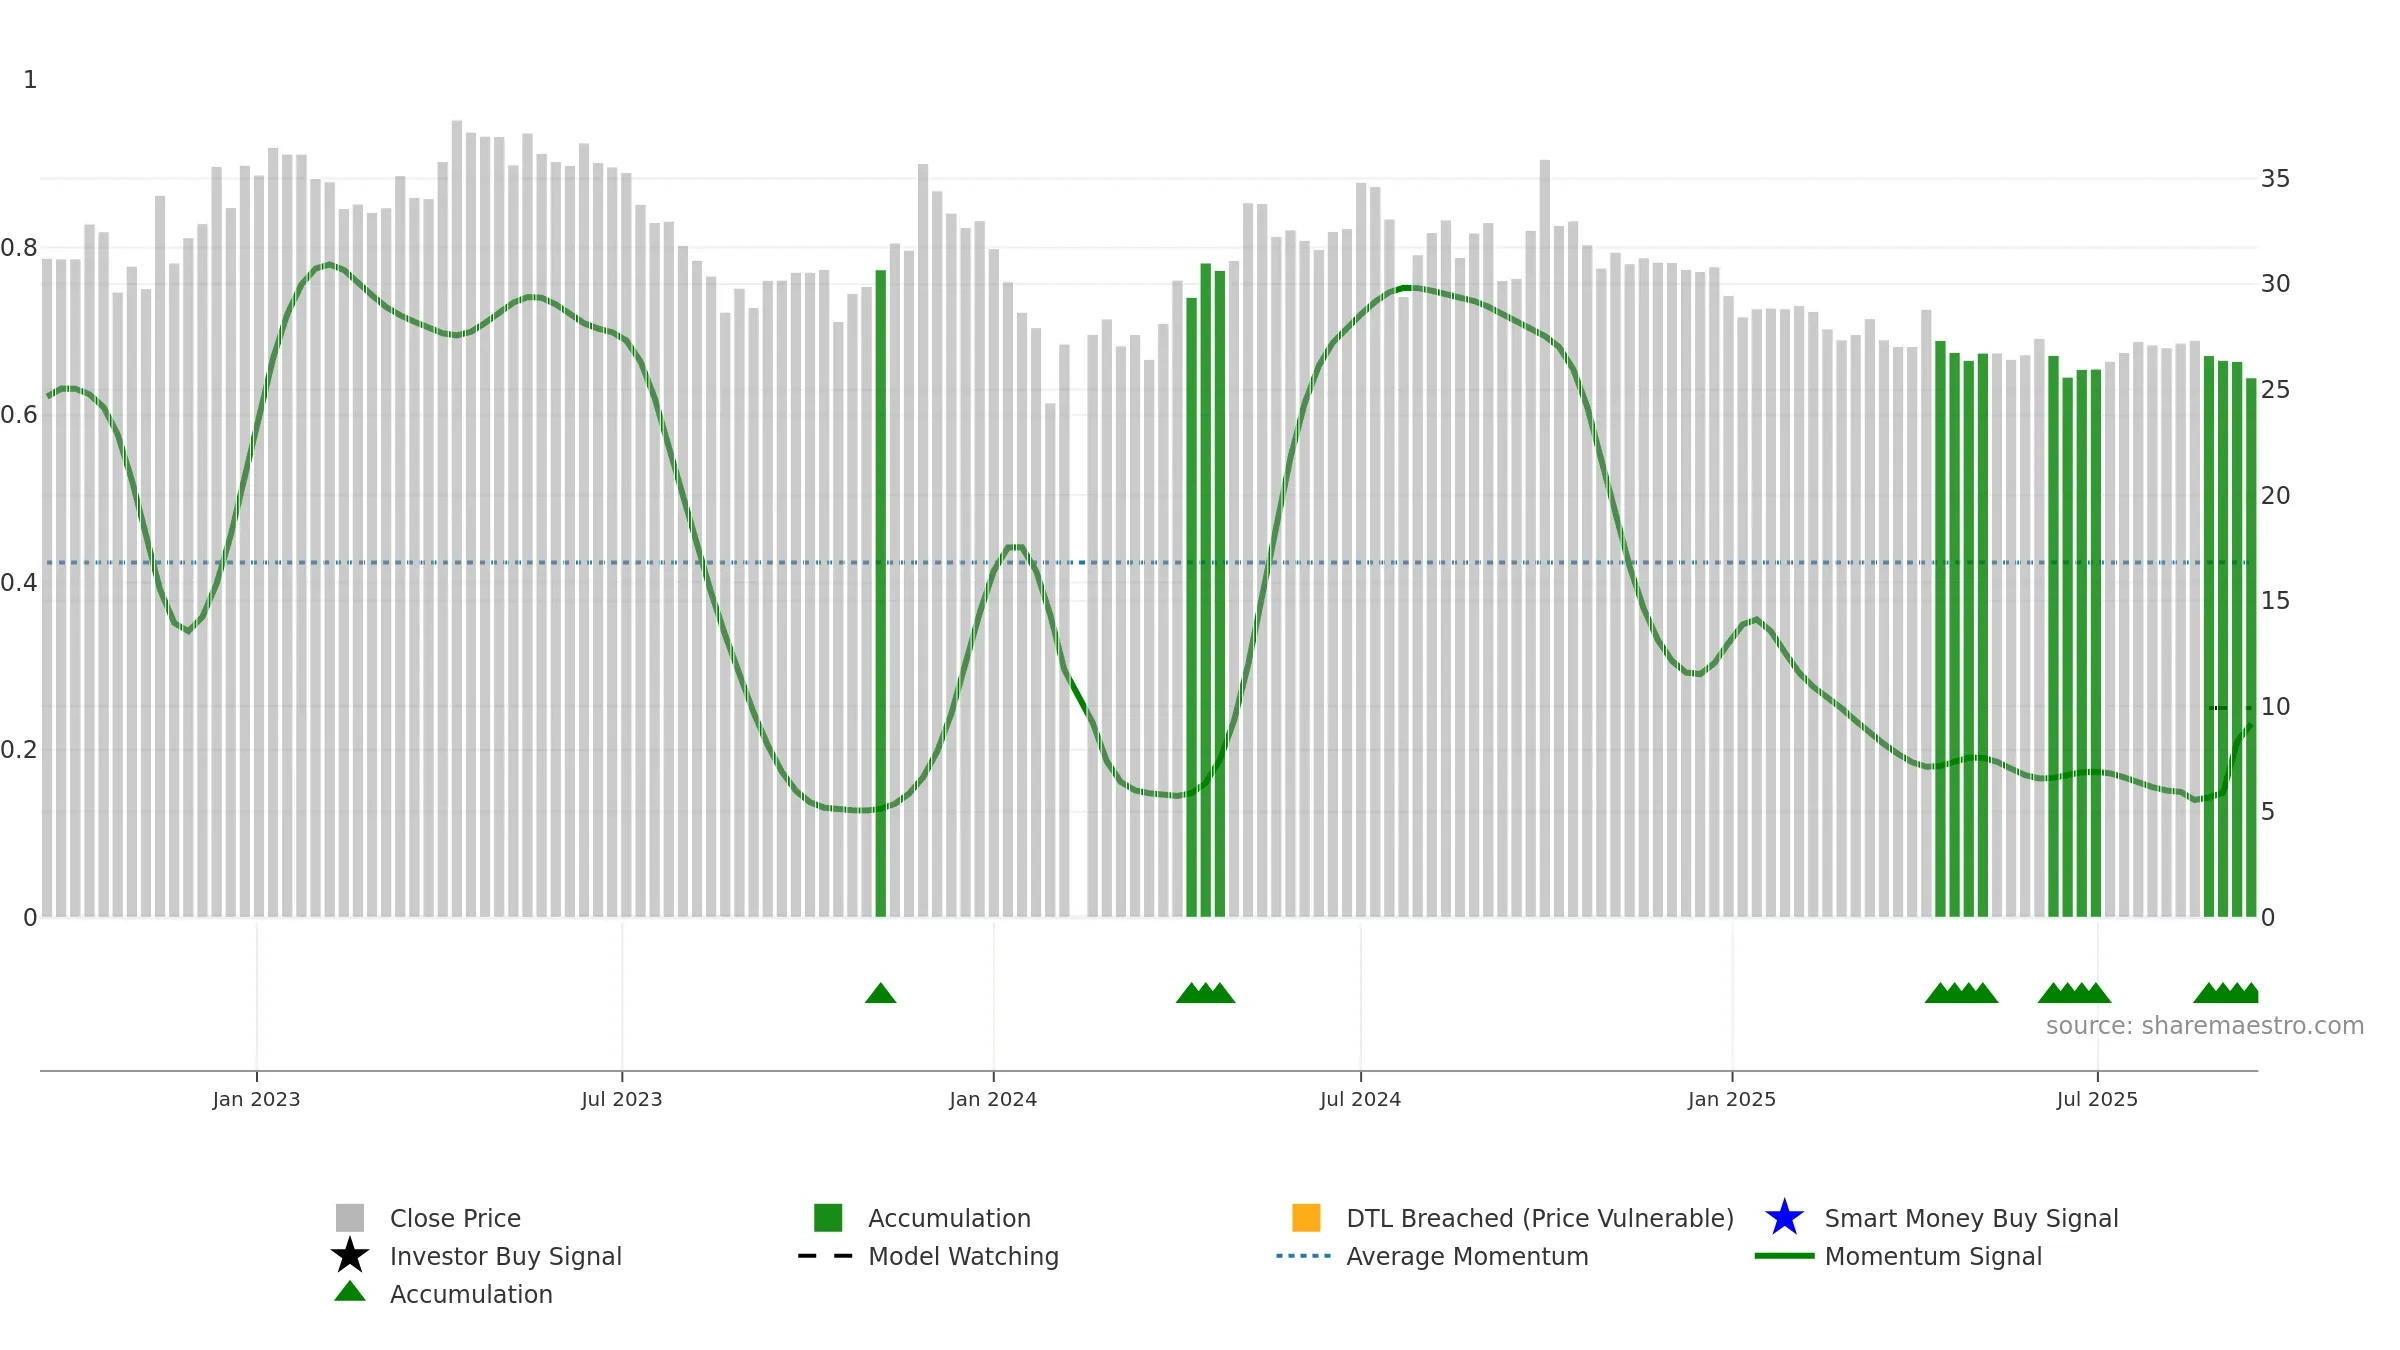Click the green Momentum Signal line icon
This screenshot has height=1350, width=2400.
[1784, 1256]
